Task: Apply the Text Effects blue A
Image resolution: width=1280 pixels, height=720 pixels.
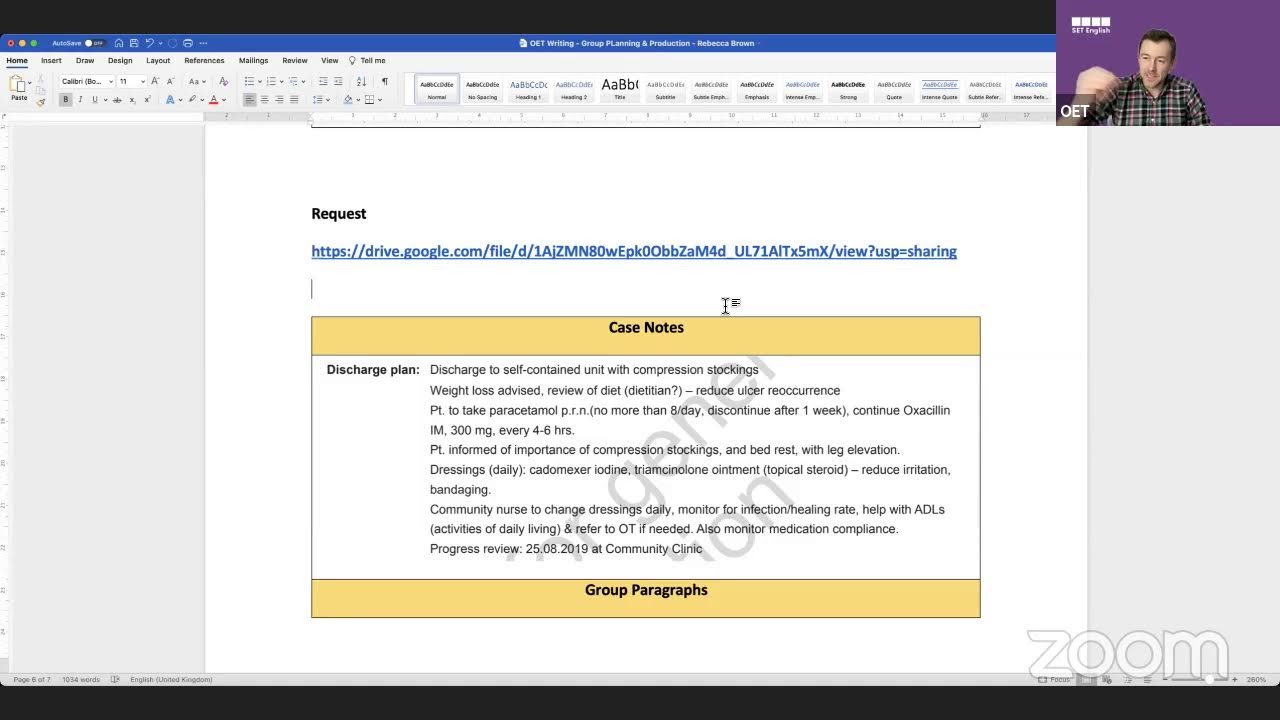Action: [170, 100]
